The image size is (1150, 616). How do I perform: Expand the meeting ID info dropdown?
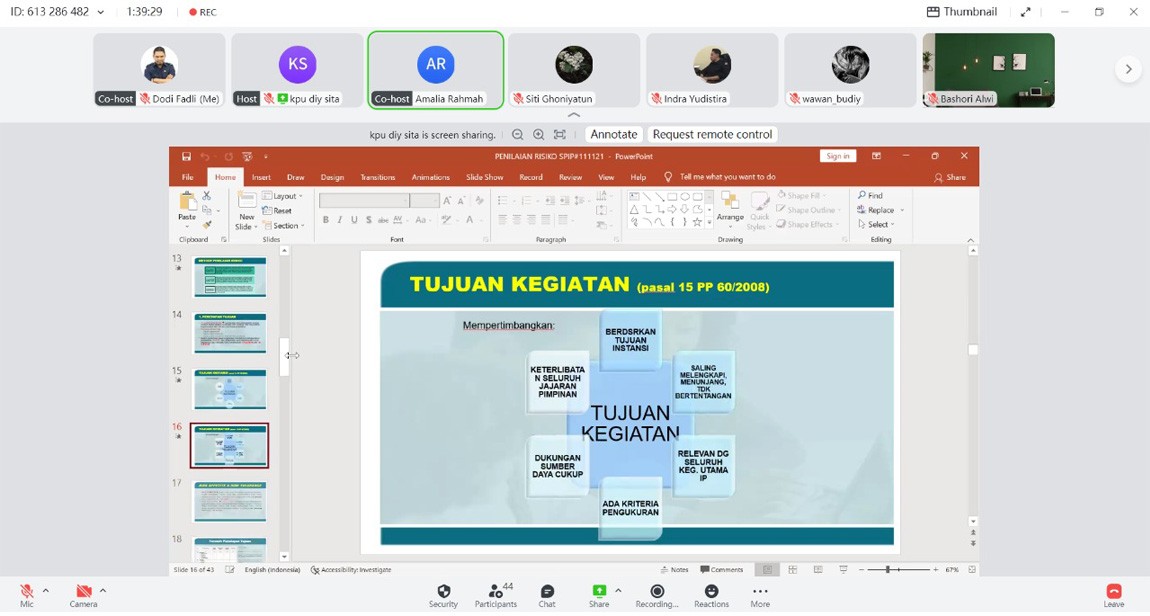(x=101, y=12)
